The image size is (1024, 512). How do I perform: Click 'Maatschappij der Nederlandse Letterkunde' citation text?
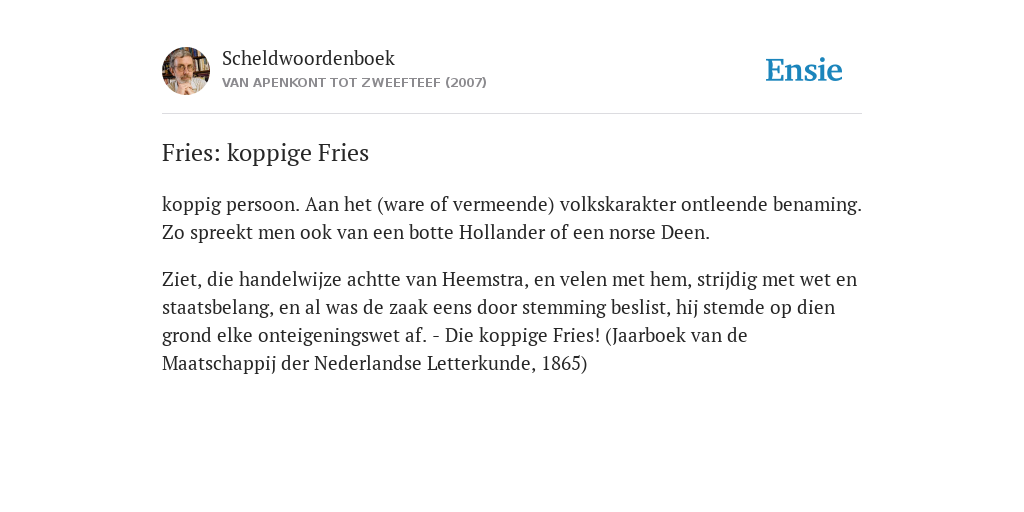click(x=349, y=364)
